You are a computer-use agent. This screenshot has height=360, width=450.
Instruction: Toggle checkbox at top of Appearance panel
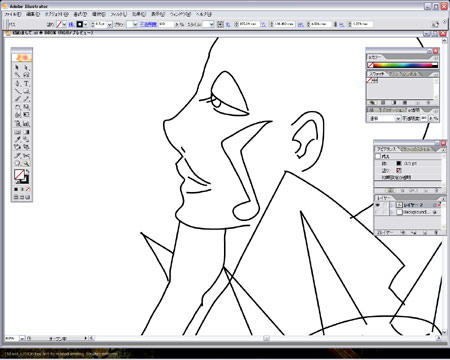pos(378,156)
